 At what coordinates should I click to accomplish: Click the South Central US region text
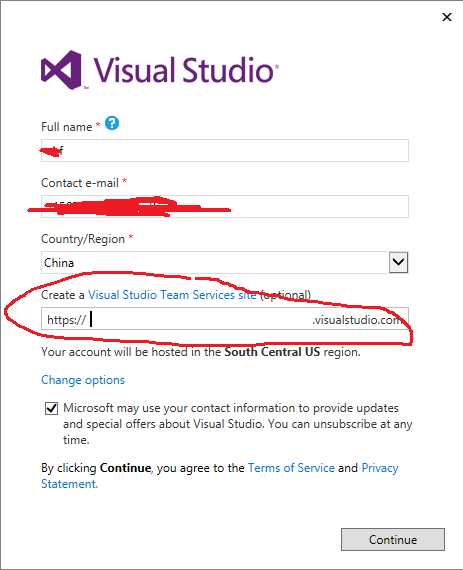(x=272, y=352)
